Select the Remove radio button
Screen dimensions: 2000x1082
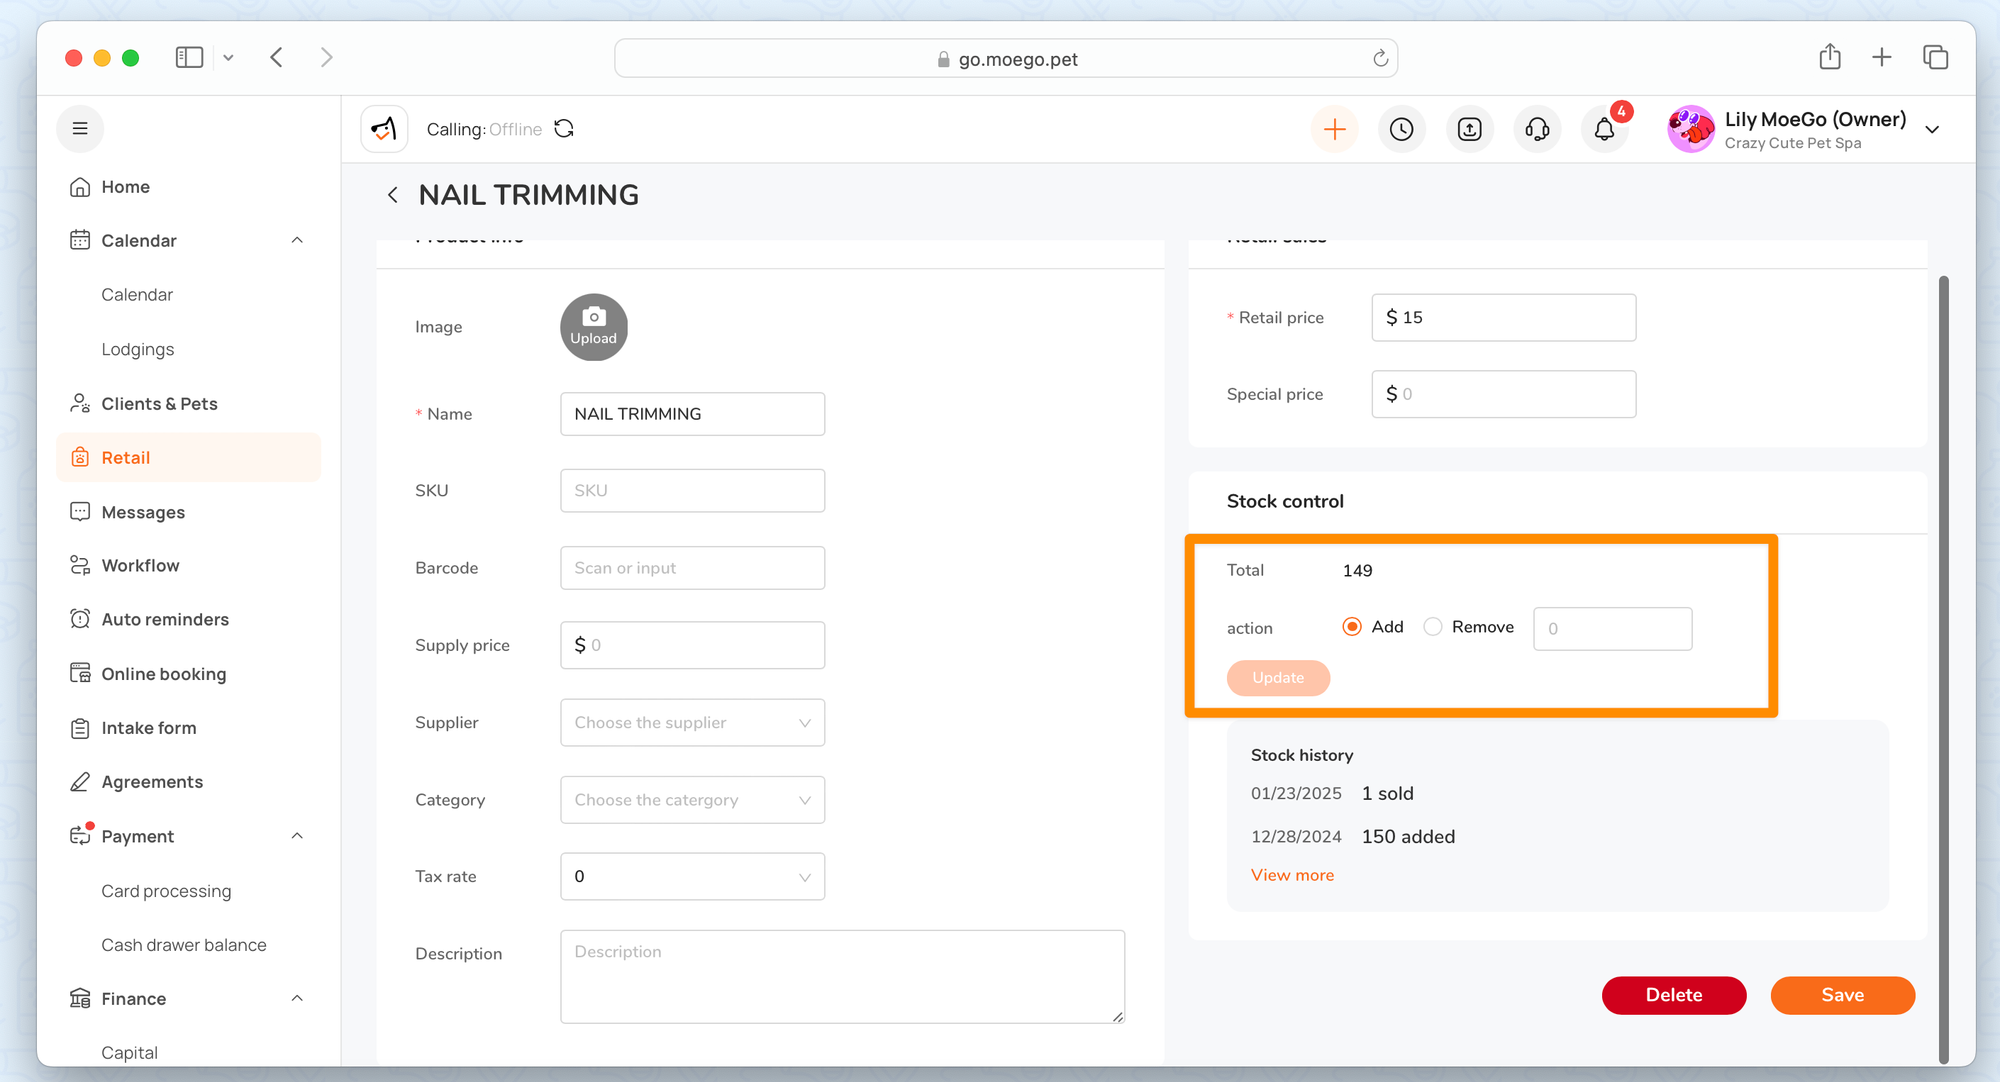(1433, 627)
